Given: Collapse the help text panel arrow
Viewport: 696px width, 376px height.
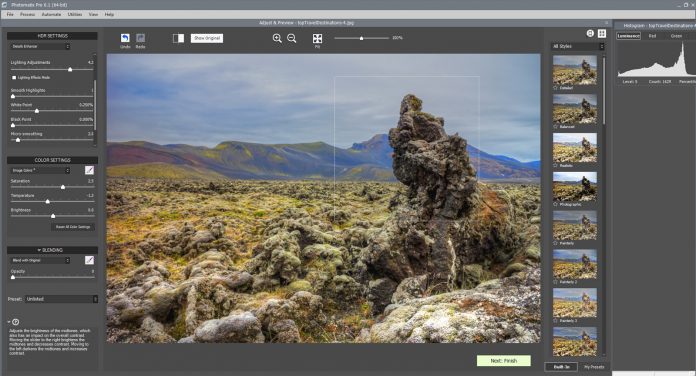Looking at the screenshot, I should pos(9,322).
